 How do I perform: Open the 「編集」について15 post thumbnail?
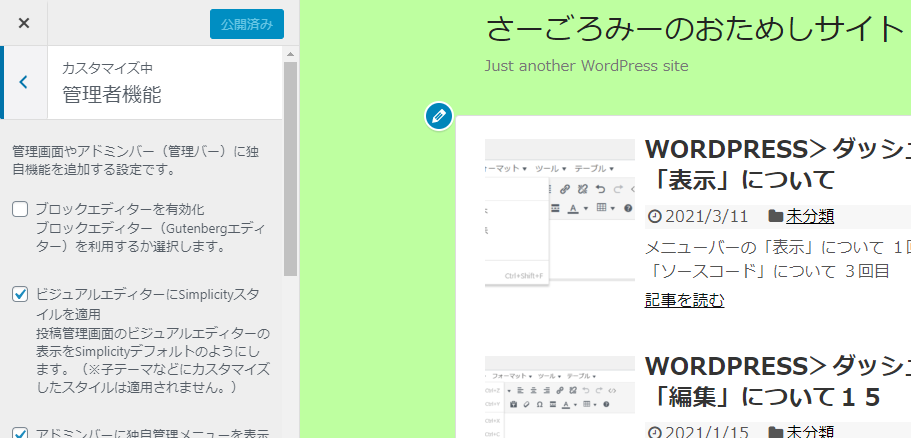pos(559,396)
